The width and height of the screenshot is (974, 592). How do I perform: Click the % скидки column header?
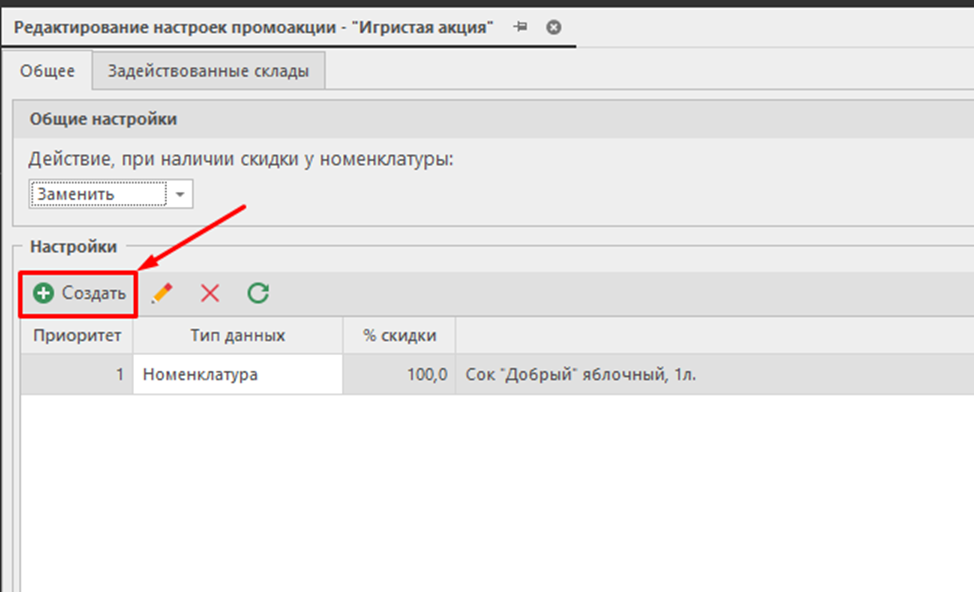(x=398, y=336)
